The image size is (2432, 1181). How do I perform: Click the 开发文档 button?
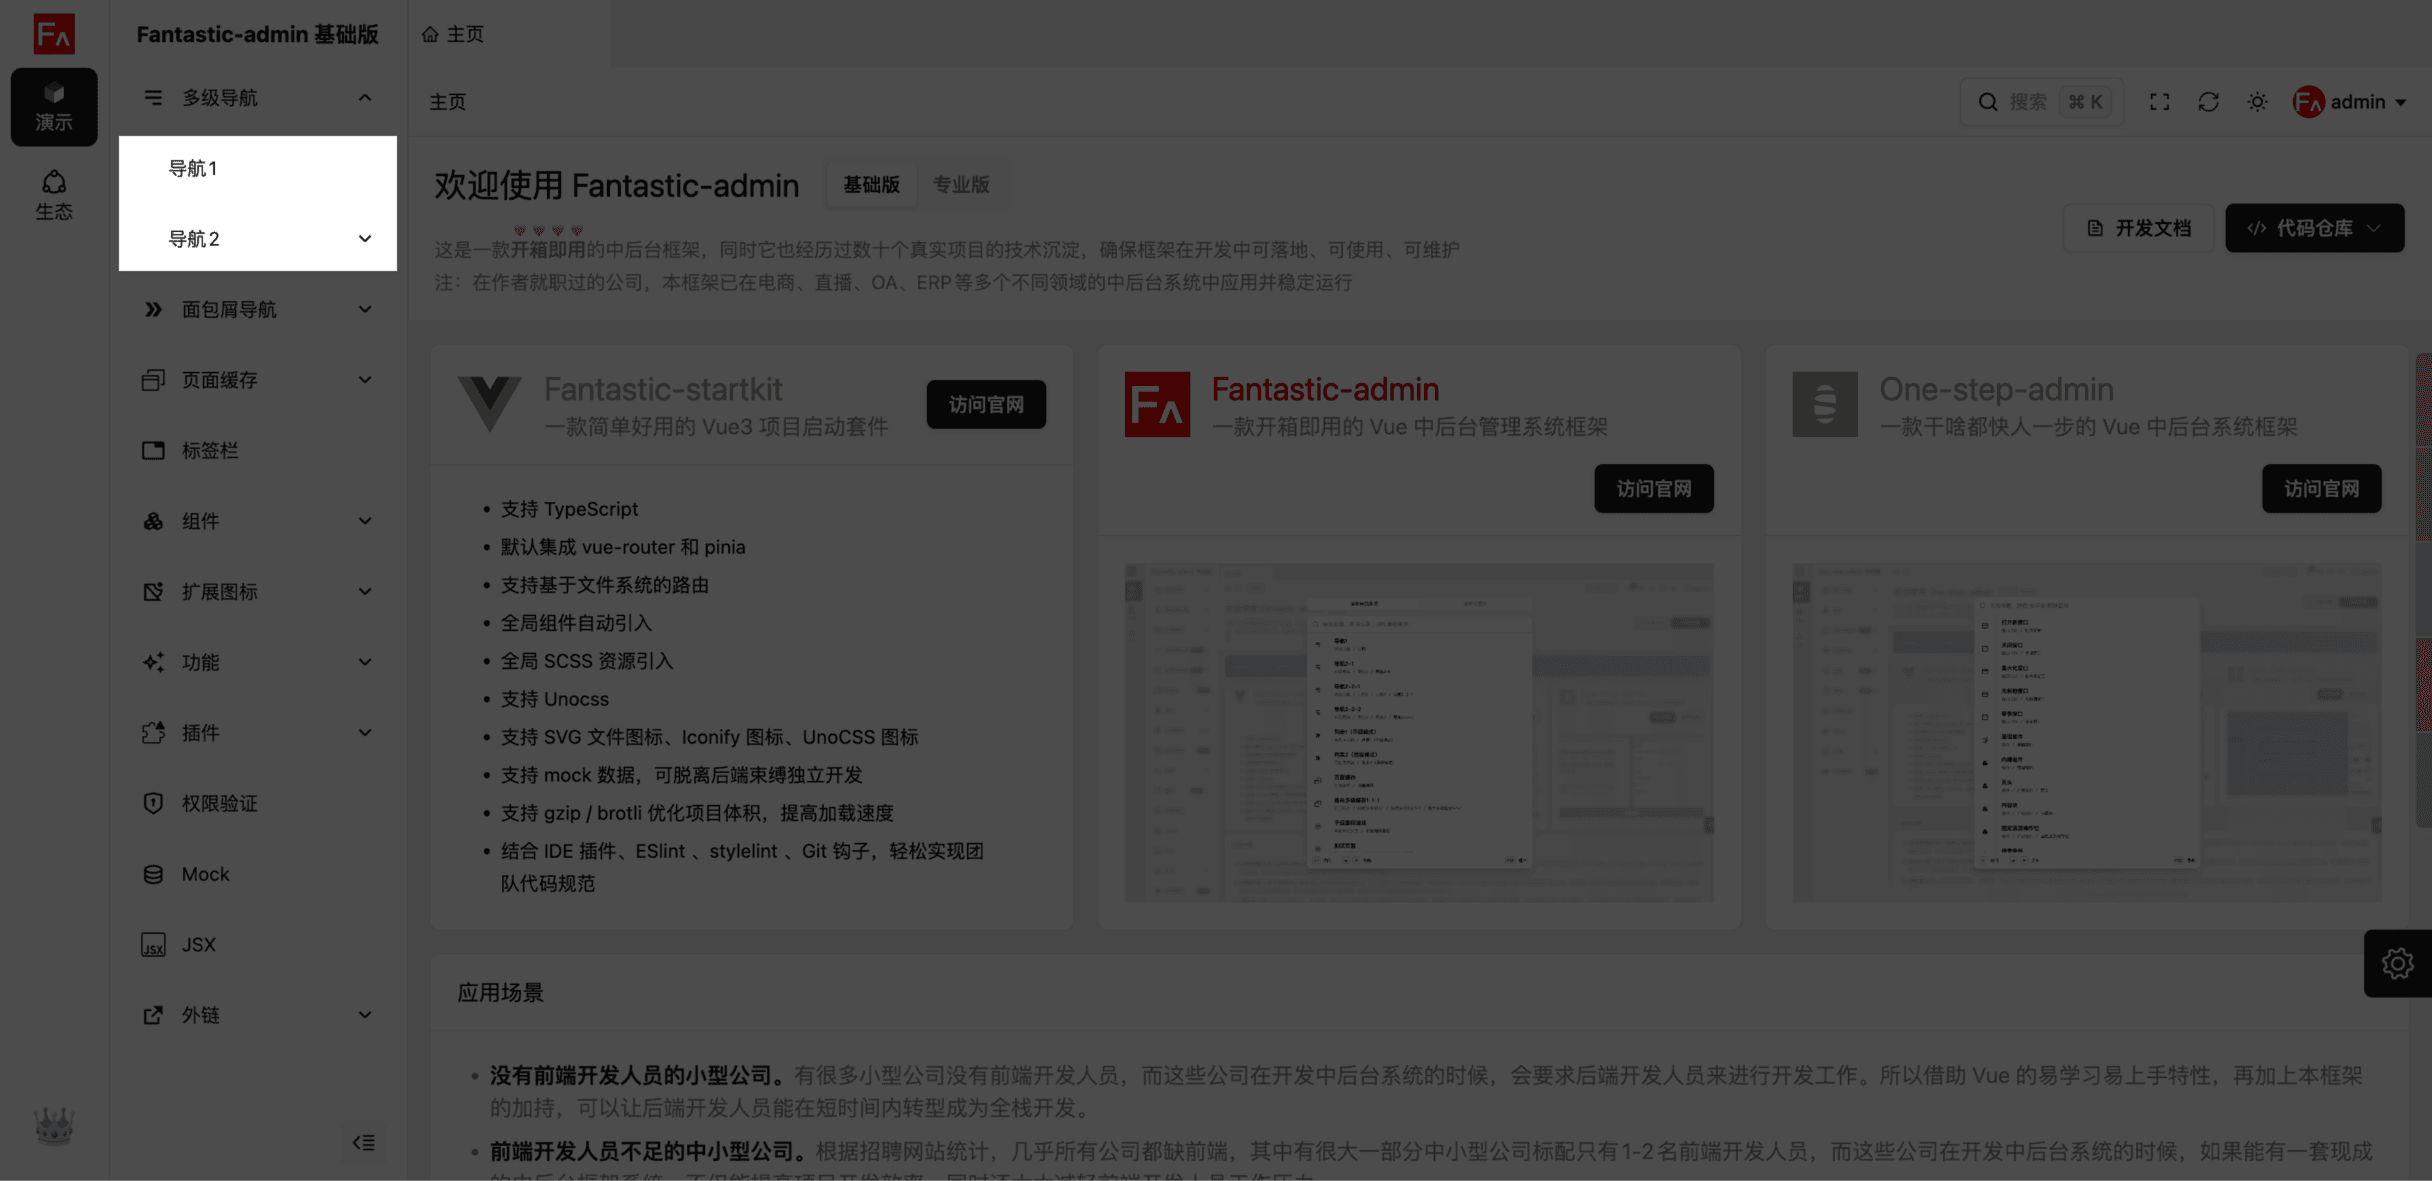(x=2138, y=228)
